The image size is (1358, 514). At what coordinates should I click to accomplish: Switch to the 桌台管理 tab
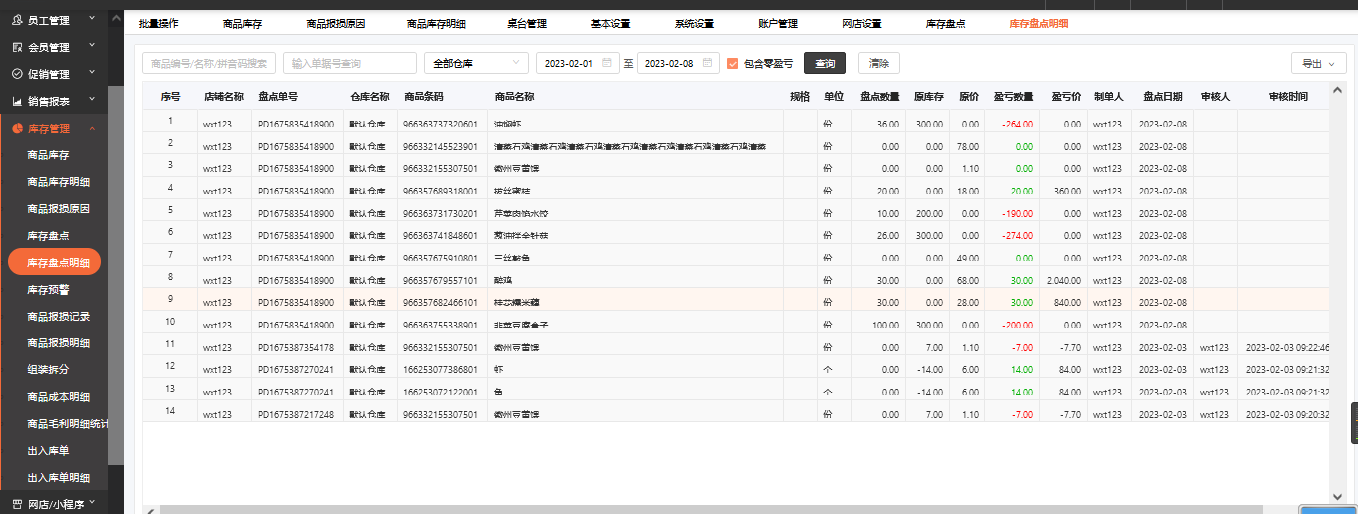[x=527, y=23]
